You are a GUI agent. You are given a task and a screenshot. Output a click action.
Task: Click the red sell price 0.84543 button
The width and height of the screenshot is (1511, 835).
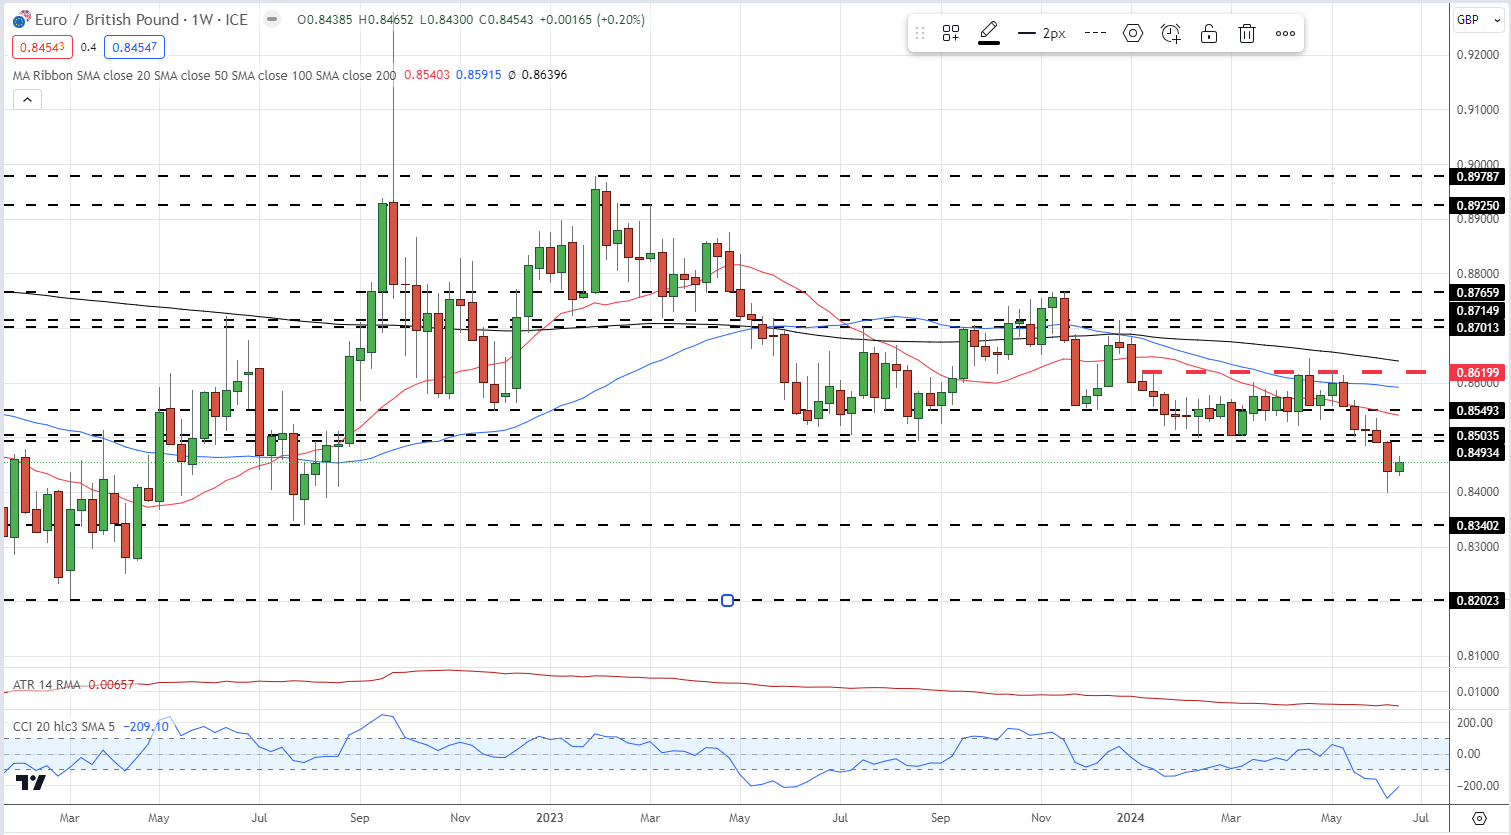pos(42,47)
